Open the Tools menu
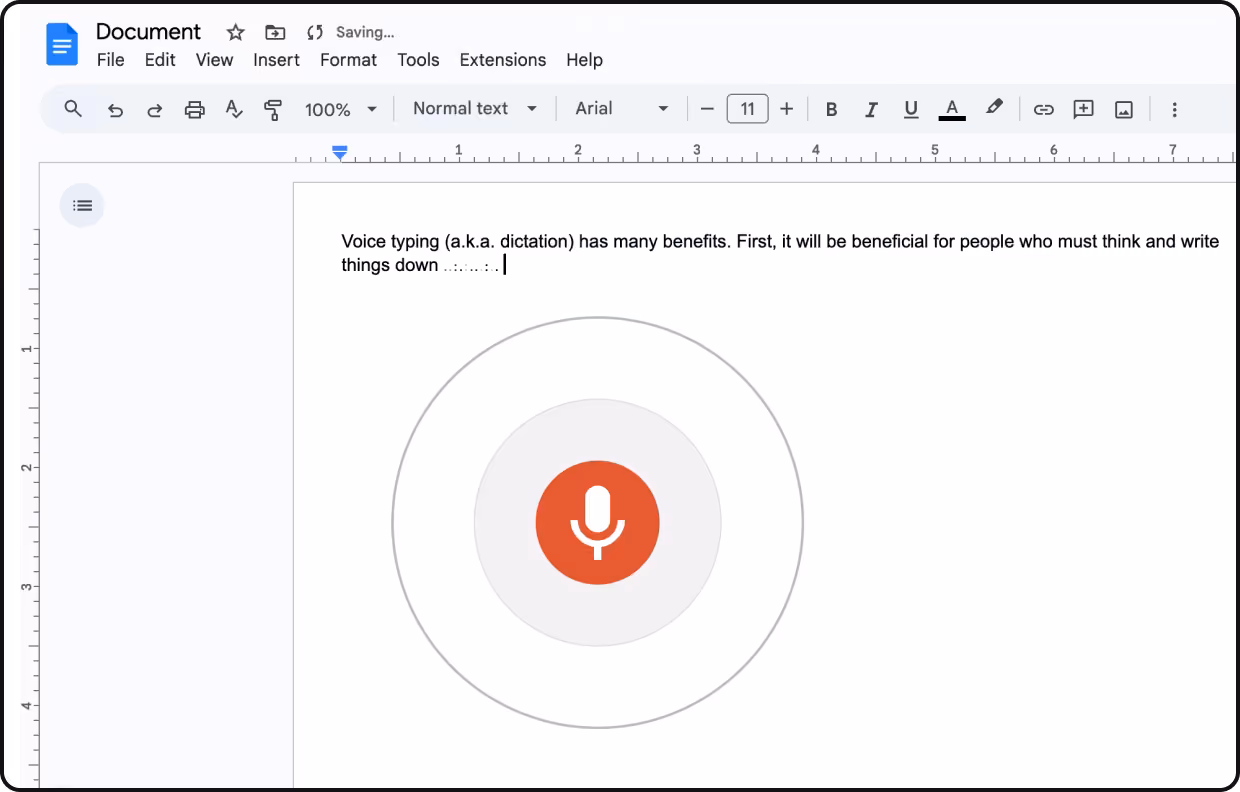 tap(418, 60)
